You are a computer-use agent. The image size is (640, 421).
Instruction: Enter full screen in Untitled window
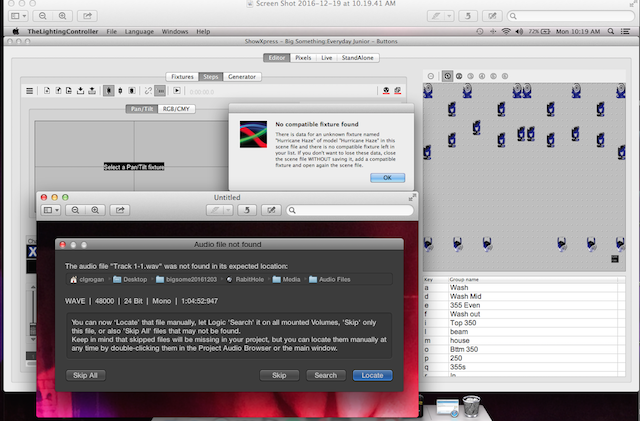412,198
